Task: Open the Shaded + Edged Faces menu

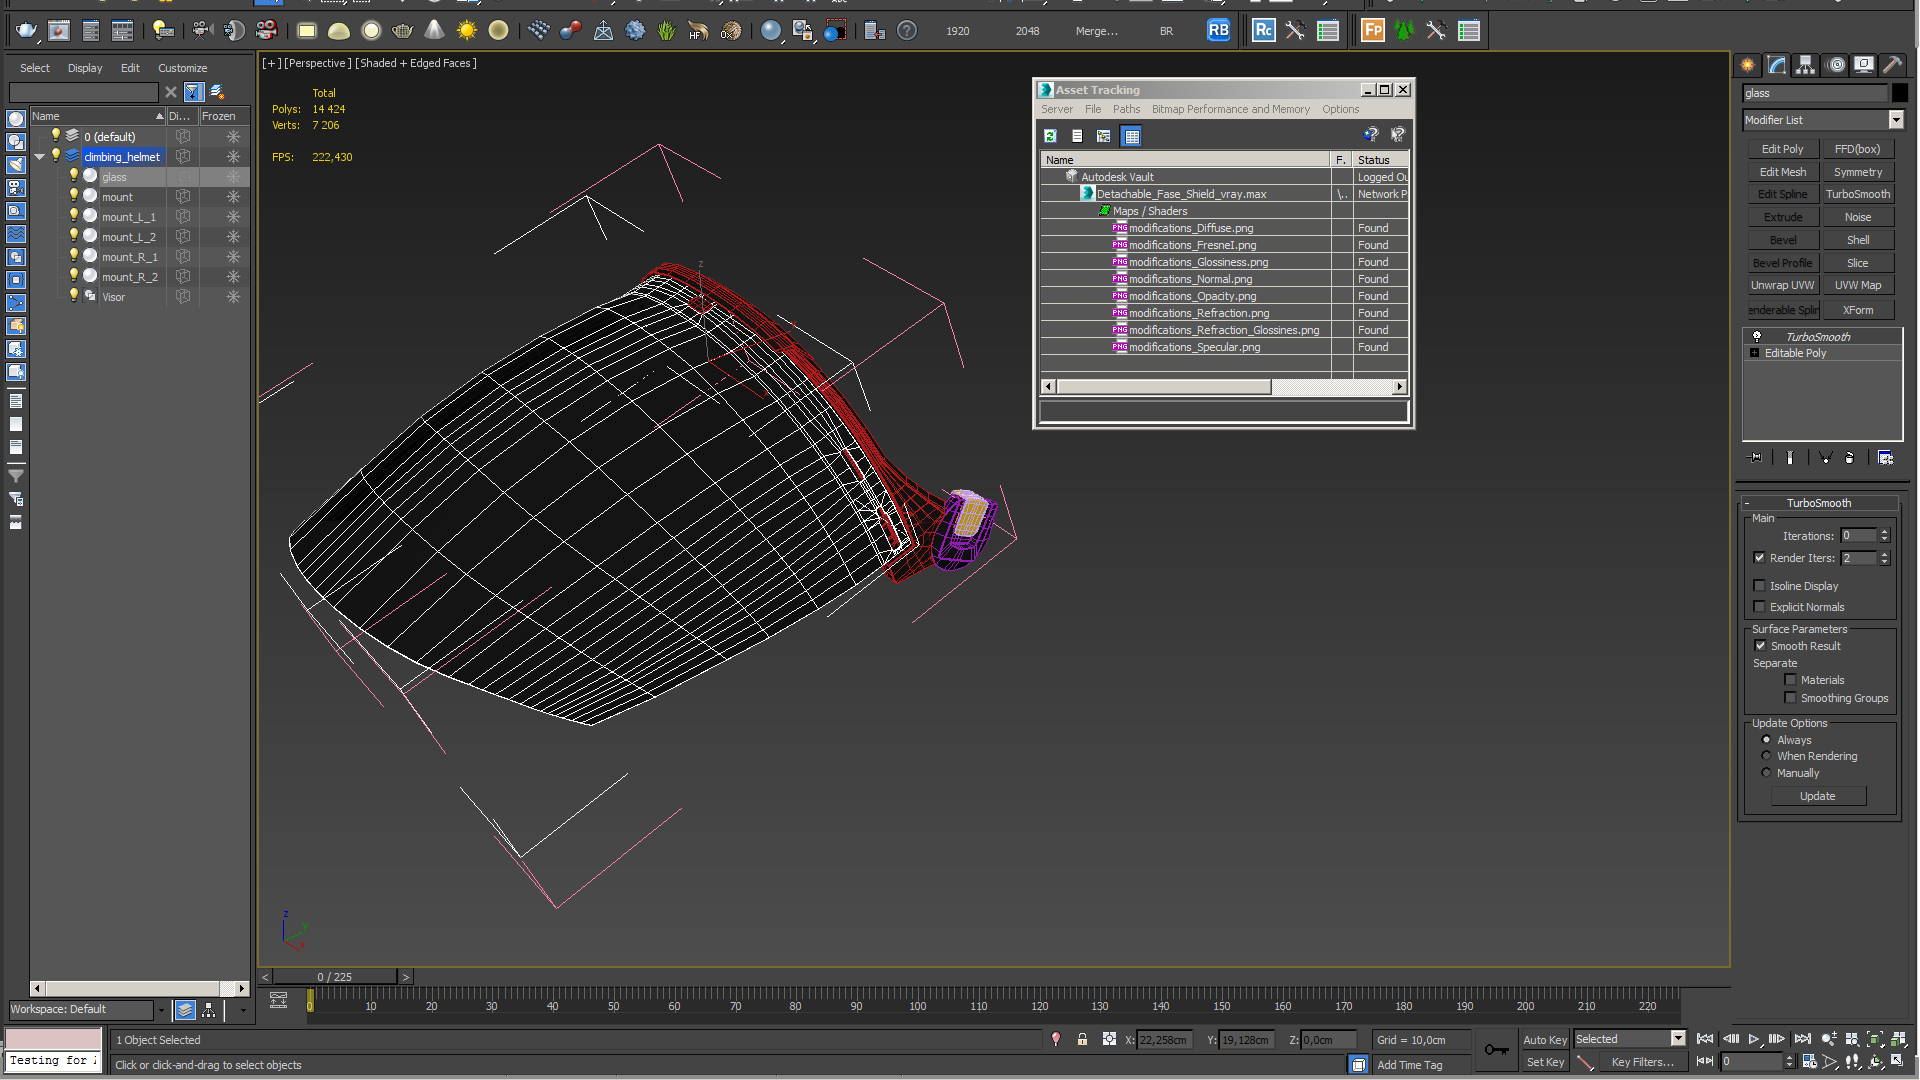Action: tap(416, 63)
